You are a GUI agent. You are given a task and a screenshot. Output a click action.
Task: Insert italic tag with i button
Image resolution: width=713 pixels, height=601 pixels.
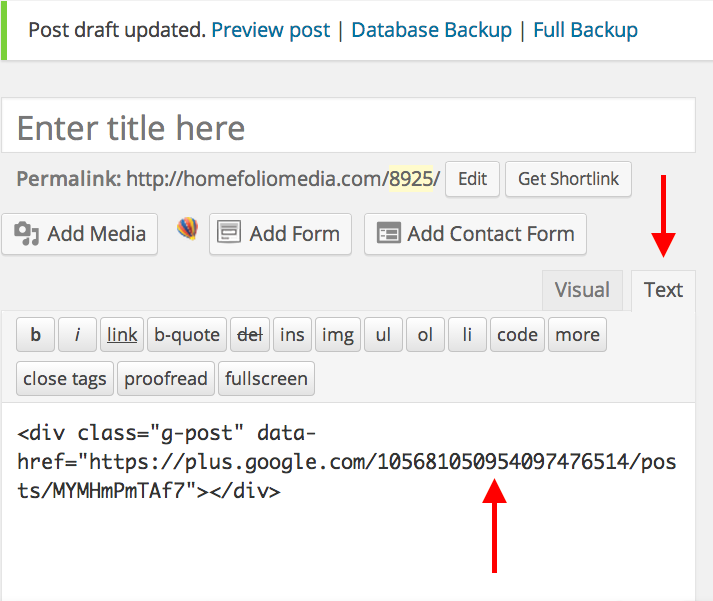tap(77, 335)
